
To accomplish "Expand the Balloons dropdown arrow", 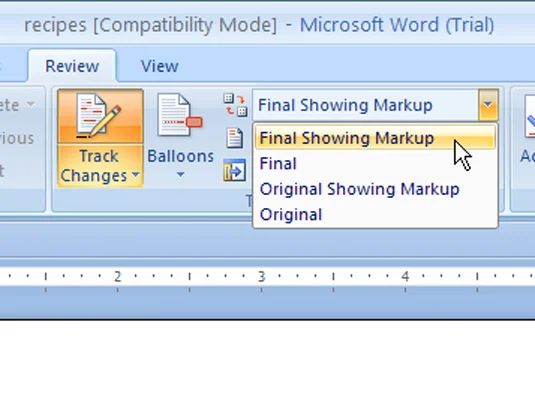I will [180, 175].
